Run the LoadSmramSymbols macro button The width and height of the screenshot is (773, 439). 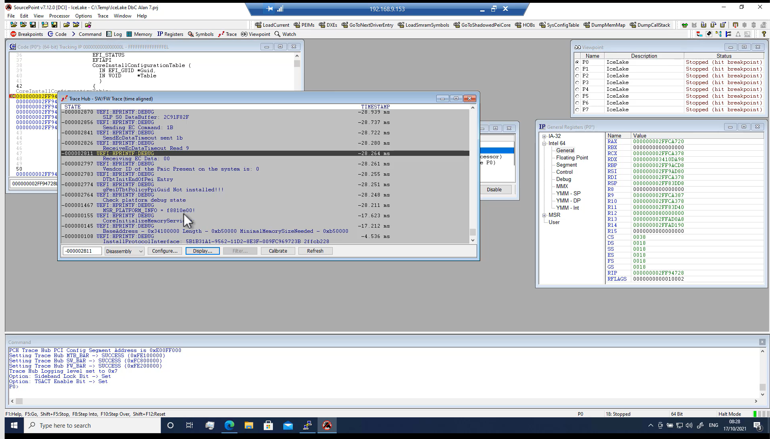(x=423, y=25)
